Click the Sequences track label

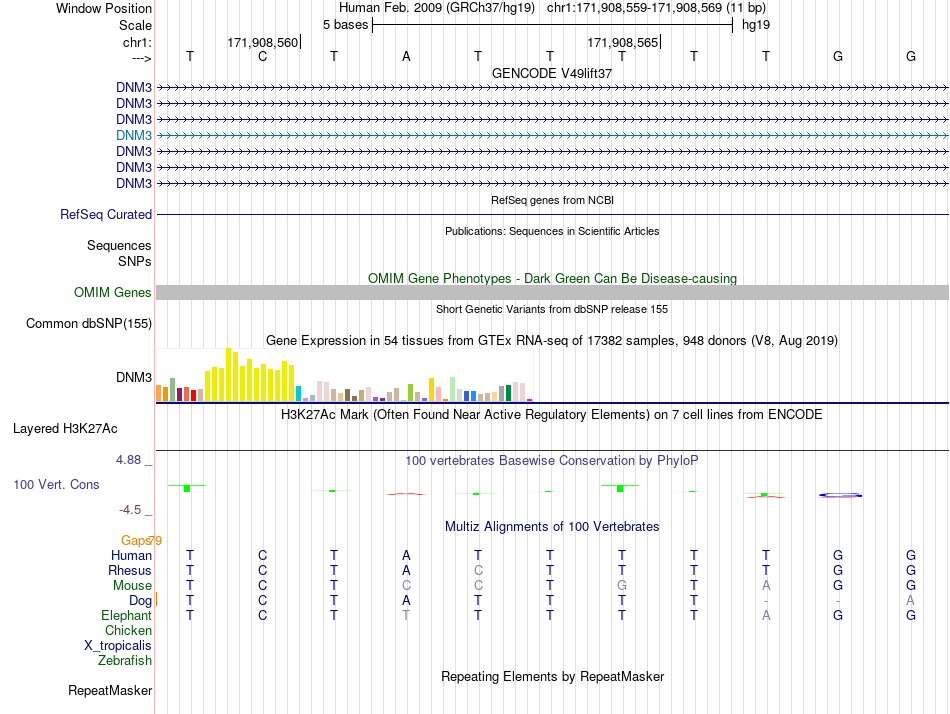pos(119,245)
